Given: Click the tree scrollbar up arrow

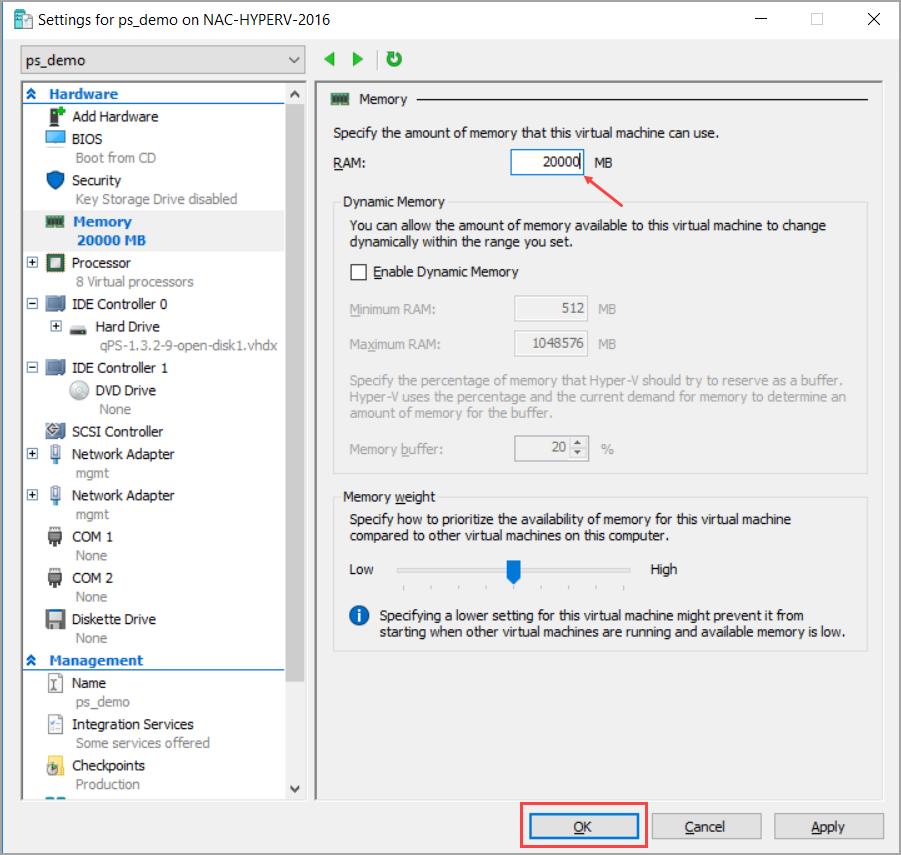Looking at the screenshot, I should 295,94.
